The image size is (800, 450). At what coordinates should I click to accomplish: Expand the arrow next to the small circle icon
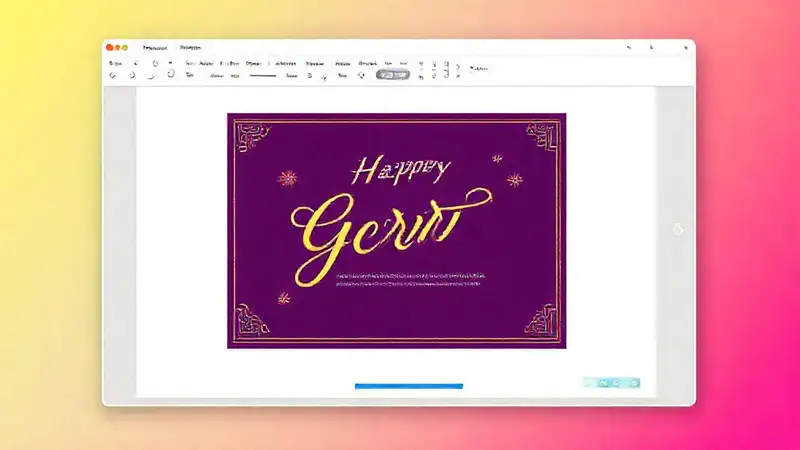pyautogui.click(x=322, y=75)
